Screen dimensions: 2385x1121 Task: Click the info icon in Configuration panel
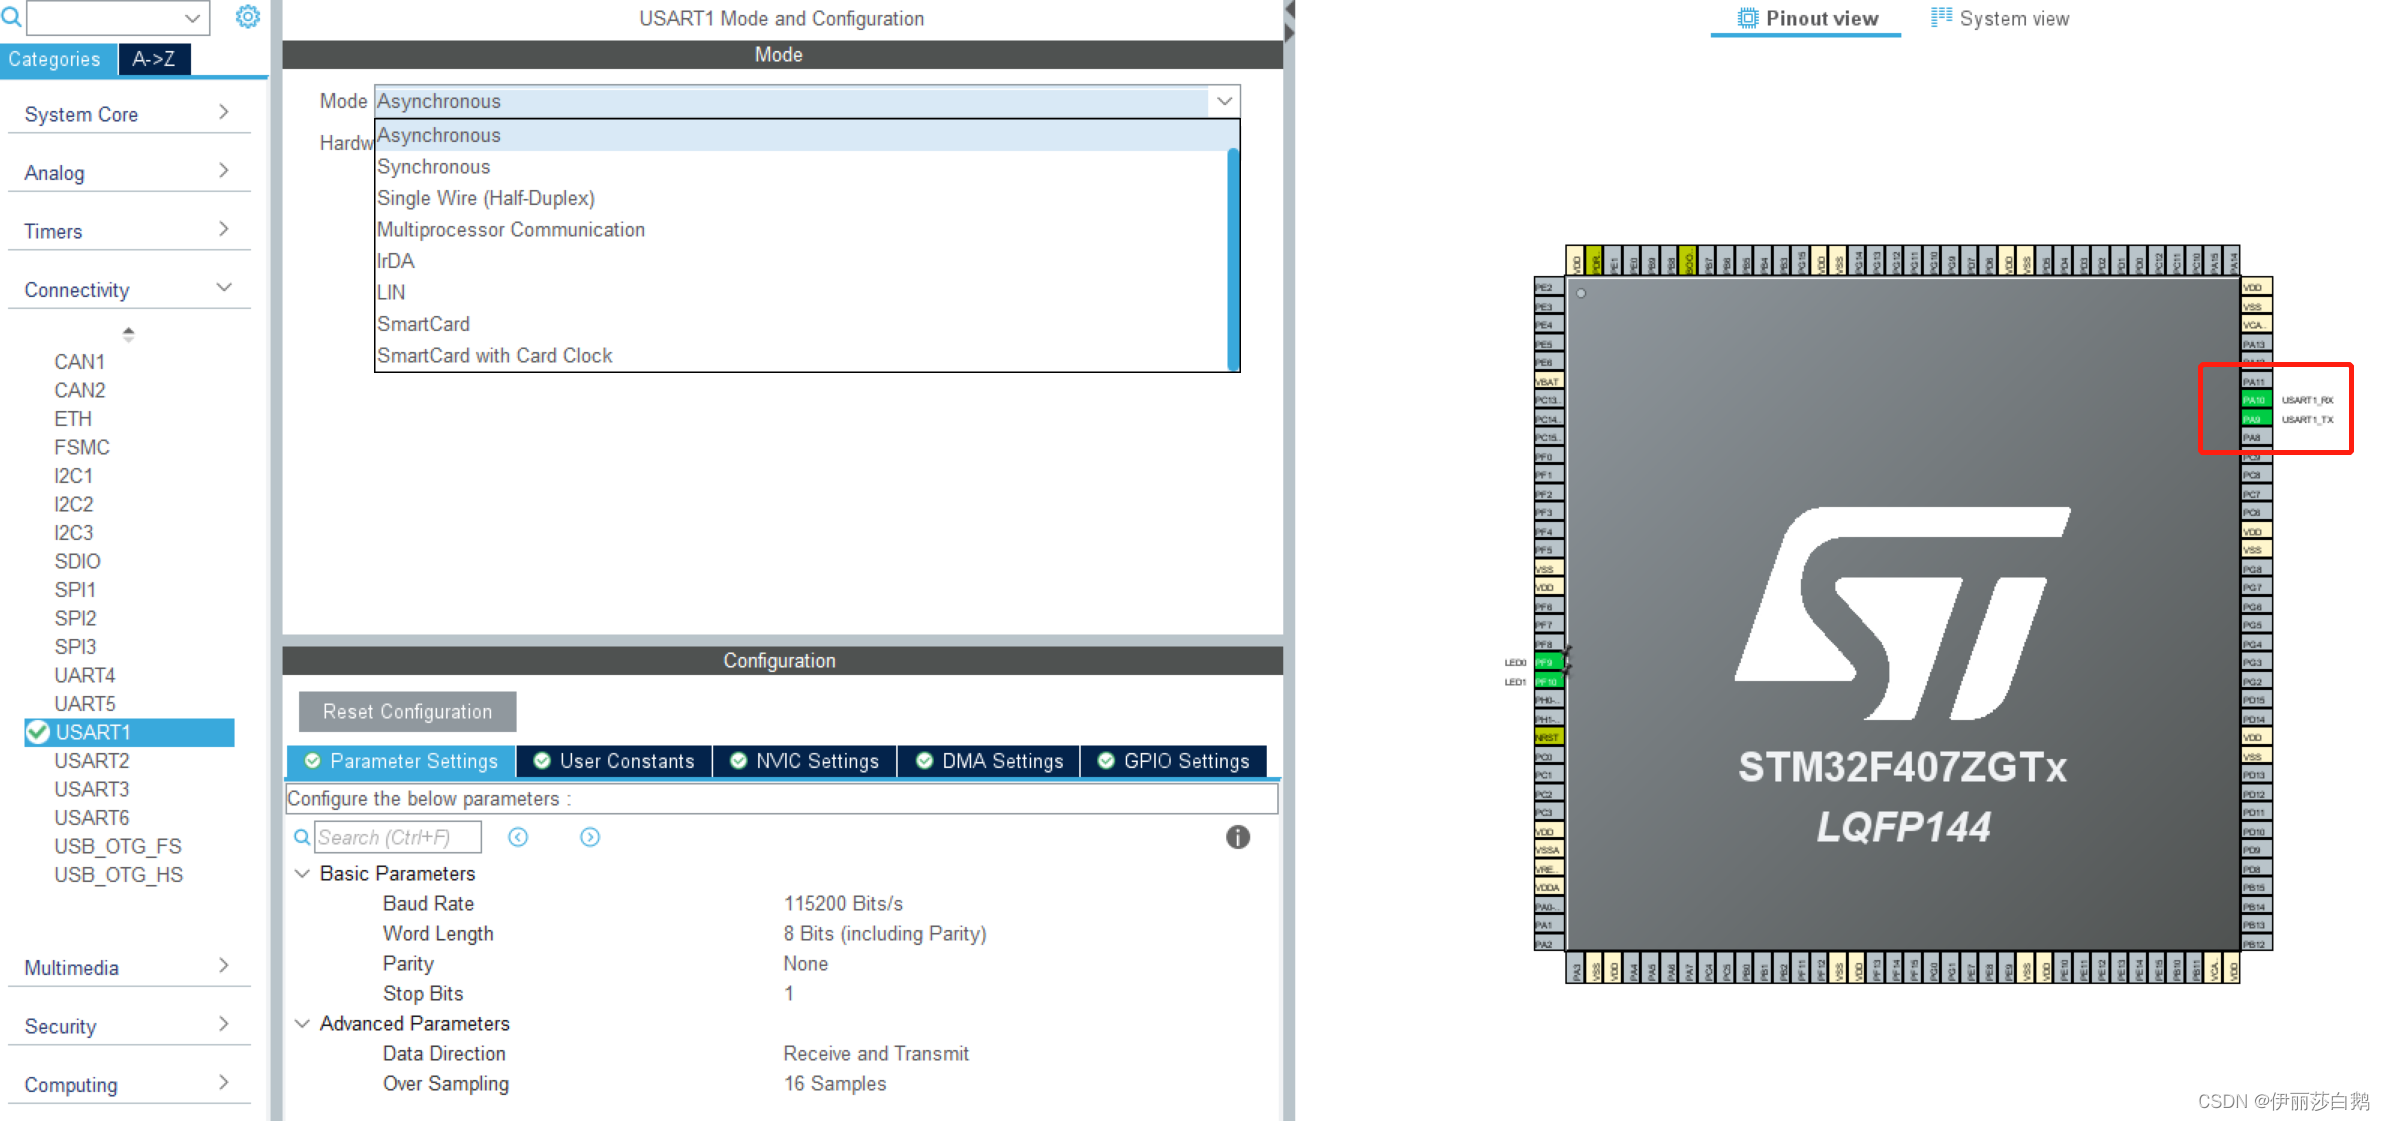point(1237,837)
